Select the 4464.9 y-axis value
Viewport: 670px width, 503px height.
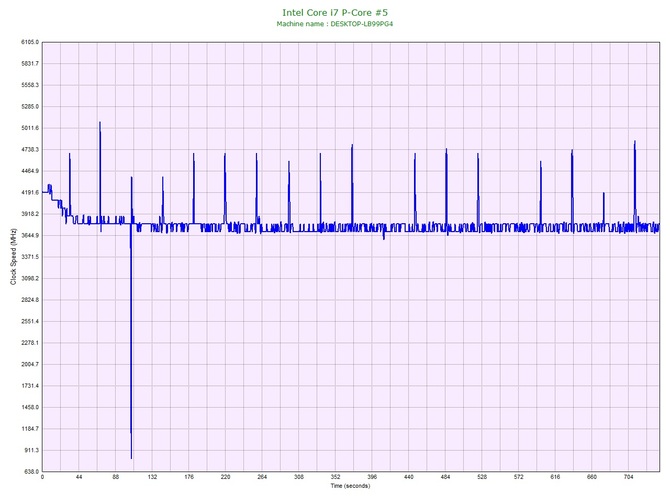click(30, 171)
